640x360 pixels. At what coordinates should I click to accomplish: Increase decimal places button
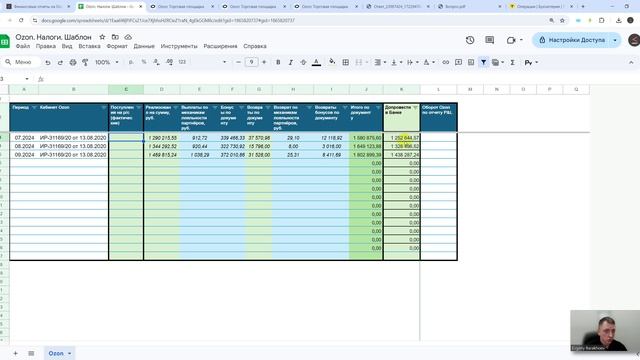169,62
